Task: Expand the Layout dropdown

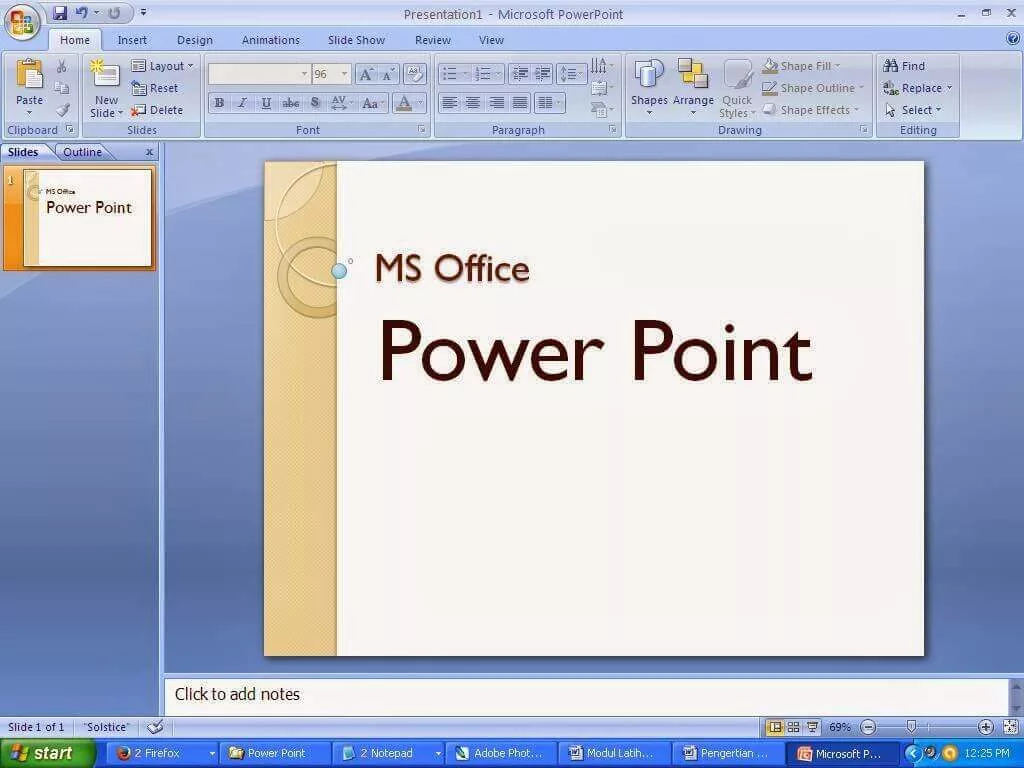Action: tap(162, 66)
